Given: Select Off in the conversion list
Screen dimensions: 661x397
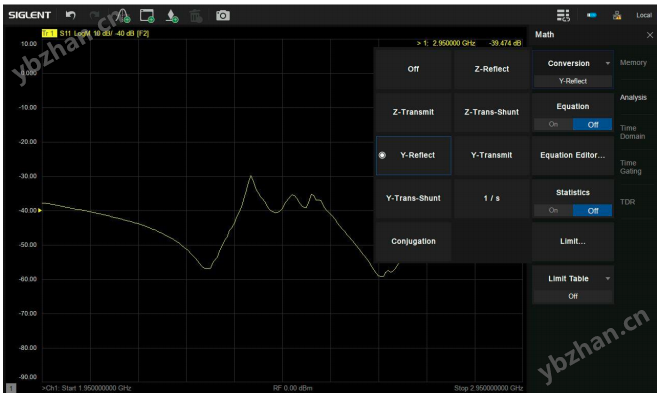Looking at the screenshot, I should [413, 69].
